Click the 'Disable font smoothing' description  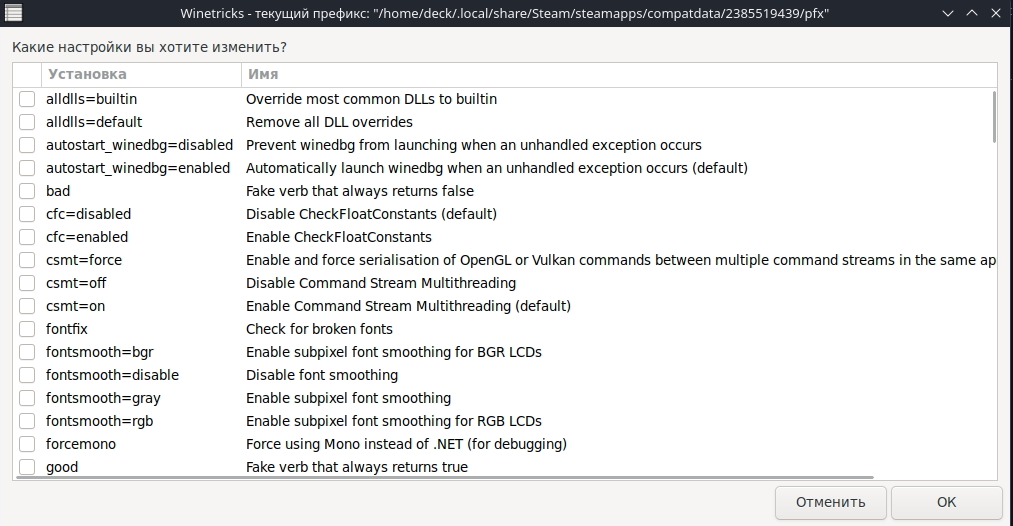tap(322, 375)
